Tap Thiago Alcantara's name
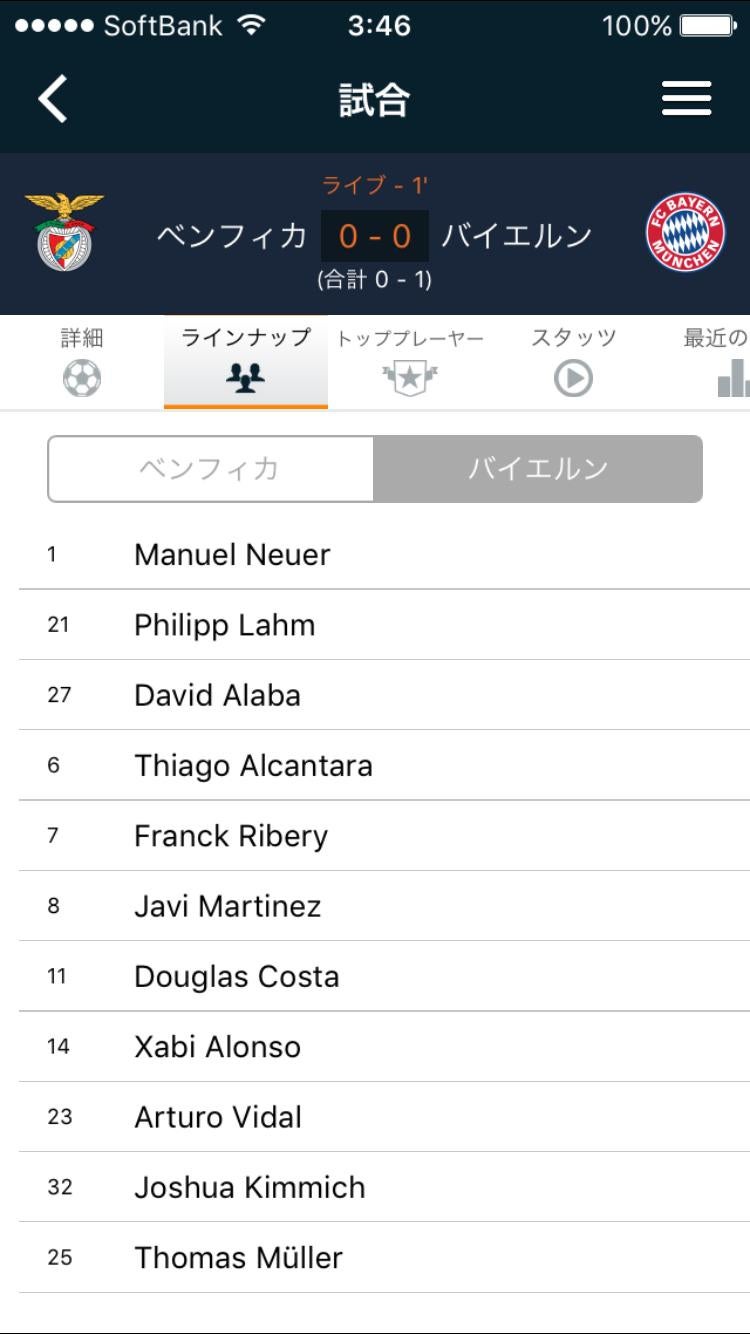The image size is (750, 1334). point(253,766)
